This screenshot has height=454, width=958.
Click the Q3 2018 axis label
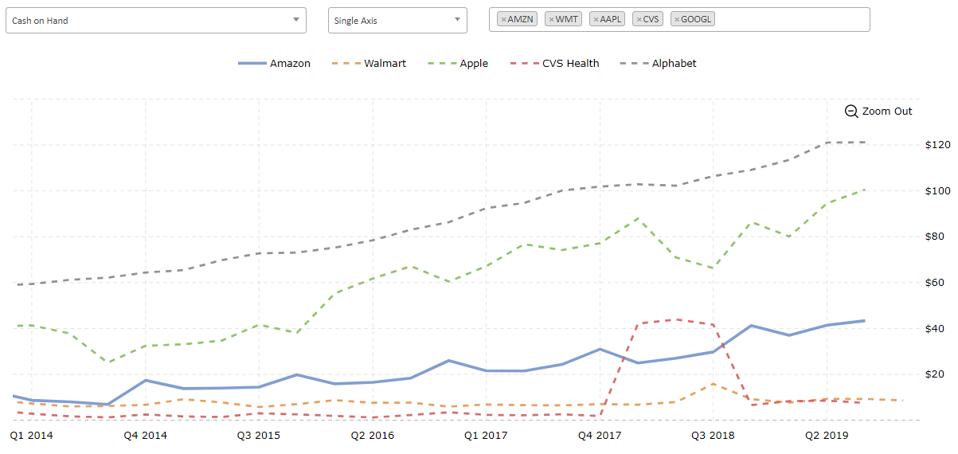(713, 436)
